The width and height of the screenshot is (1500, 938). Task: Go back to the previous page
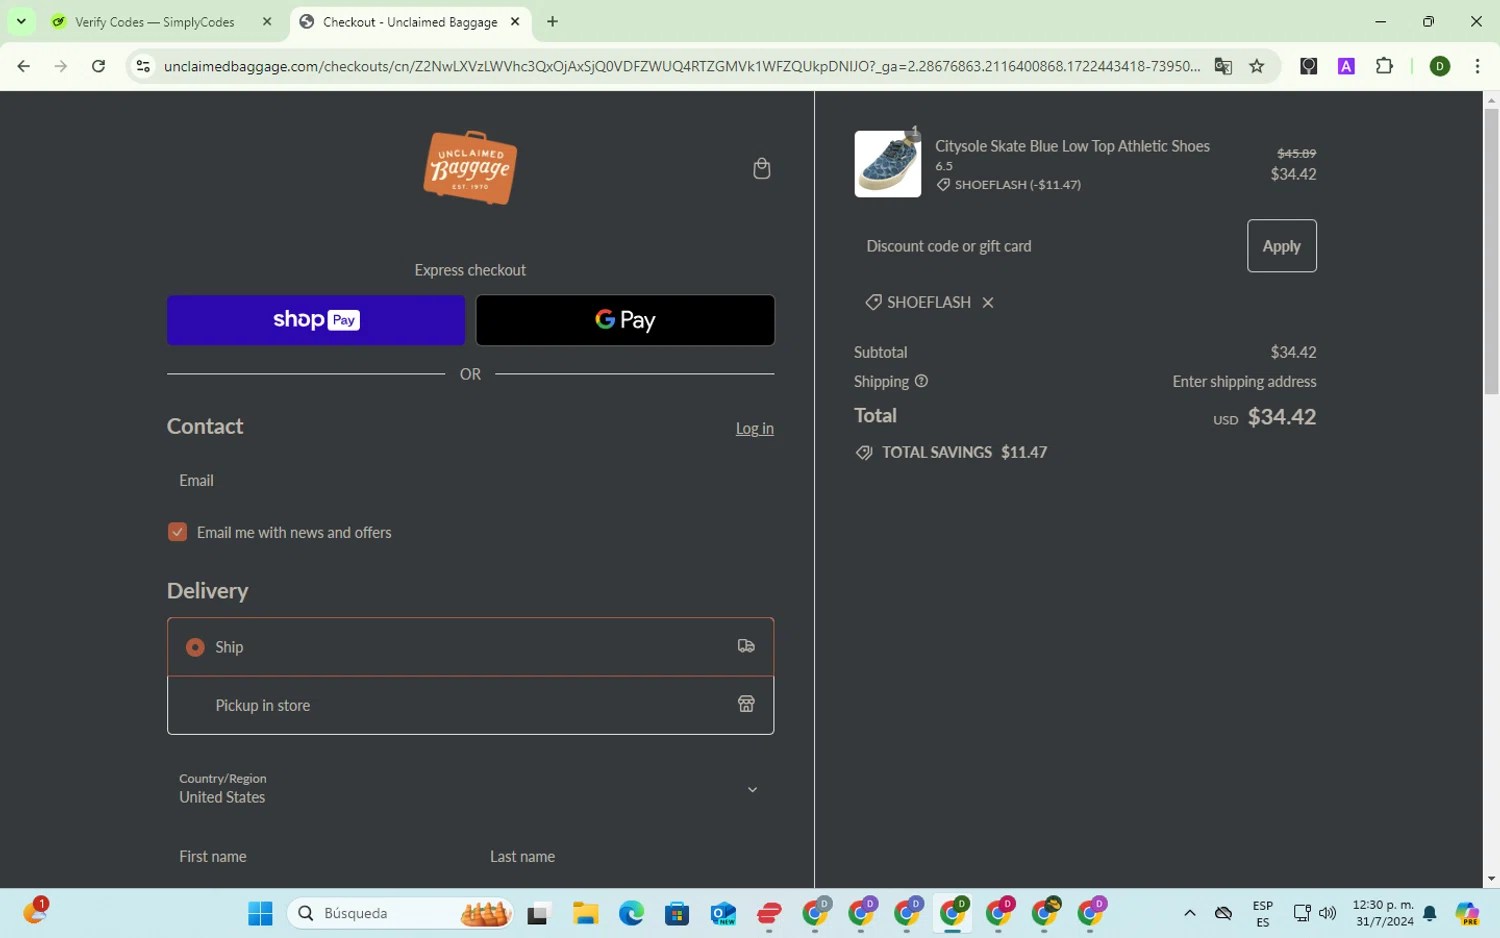pos(24,66)
